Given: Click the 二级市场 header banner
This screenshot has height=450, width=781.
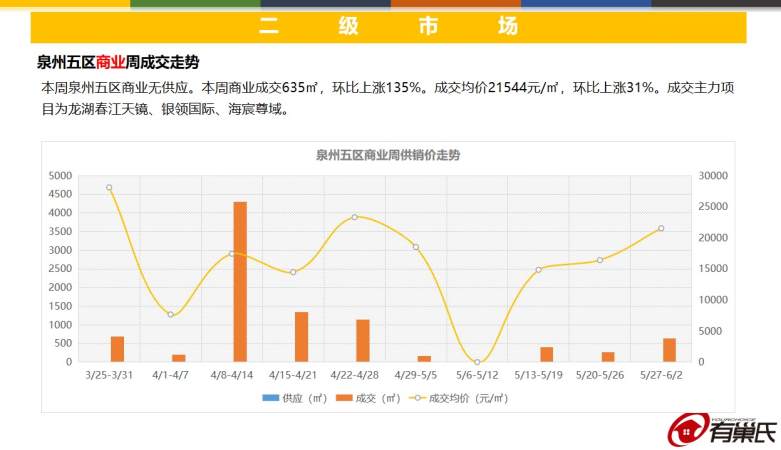Looking at the screenshot, I should tap(389, 27).
